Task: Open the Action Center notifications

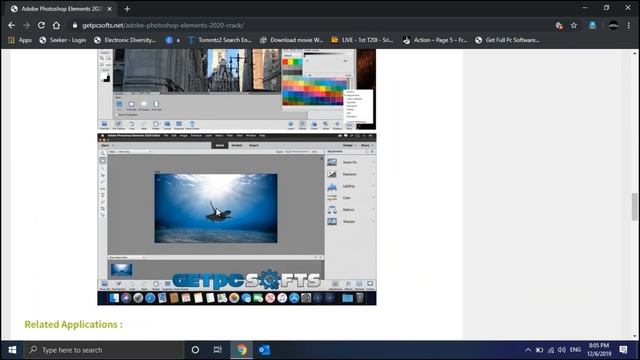Action: pyautogui.click(x=623, y=350)
